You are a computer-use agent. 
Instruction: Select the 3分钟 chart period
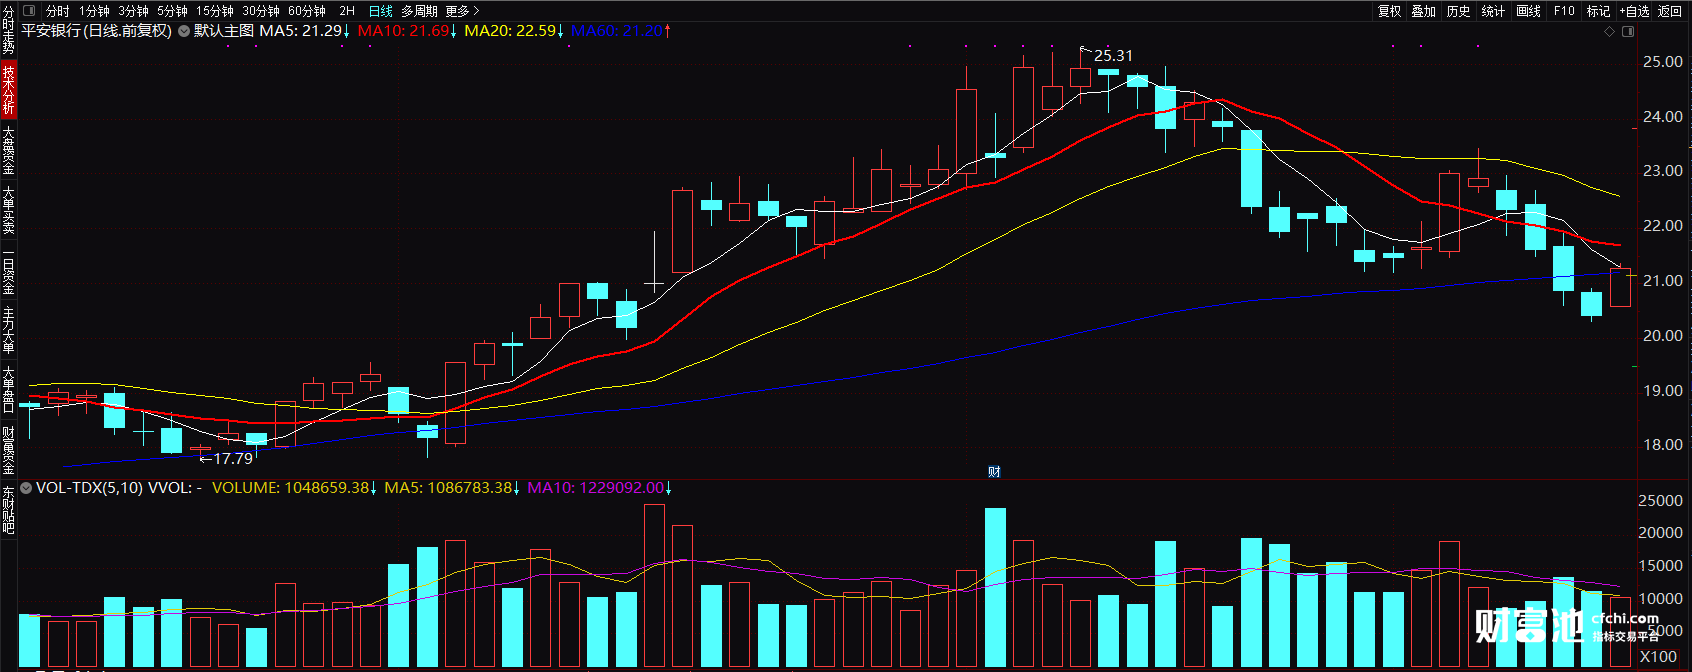[x=133, y=11]
